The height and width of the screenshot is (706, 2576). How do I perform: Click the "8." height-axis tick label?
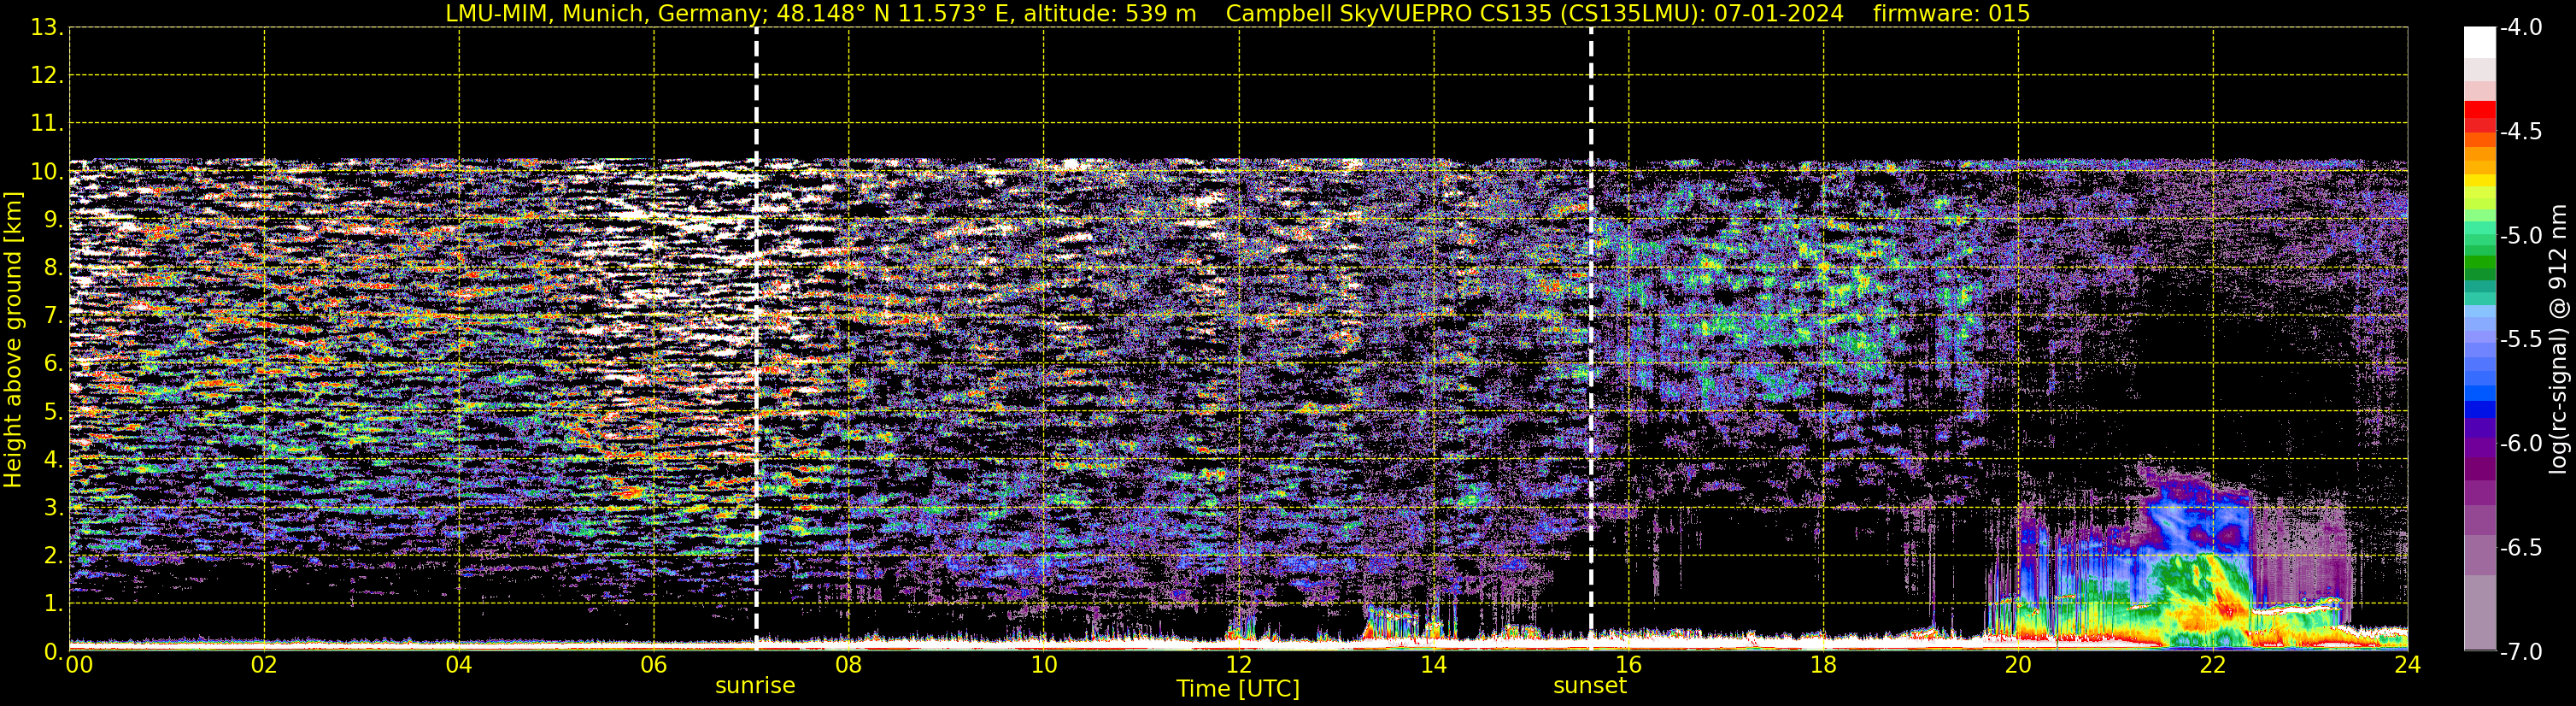click(x=54, y=267)
